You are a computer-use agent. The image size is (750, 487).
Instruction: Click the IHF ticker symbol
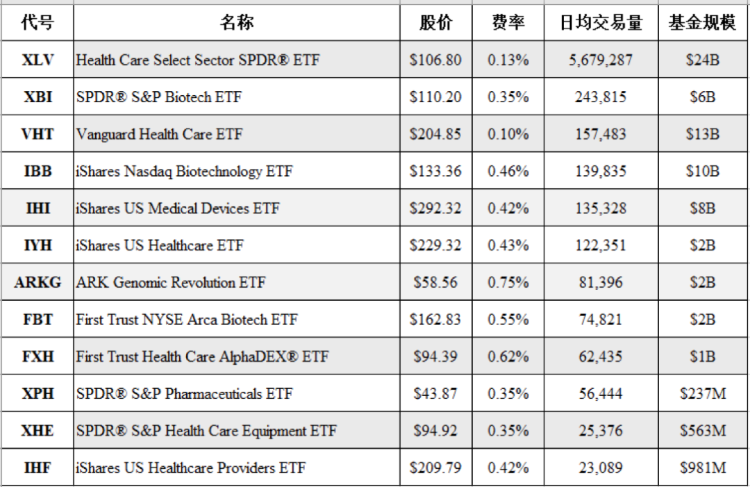click(x=38, y=467)
